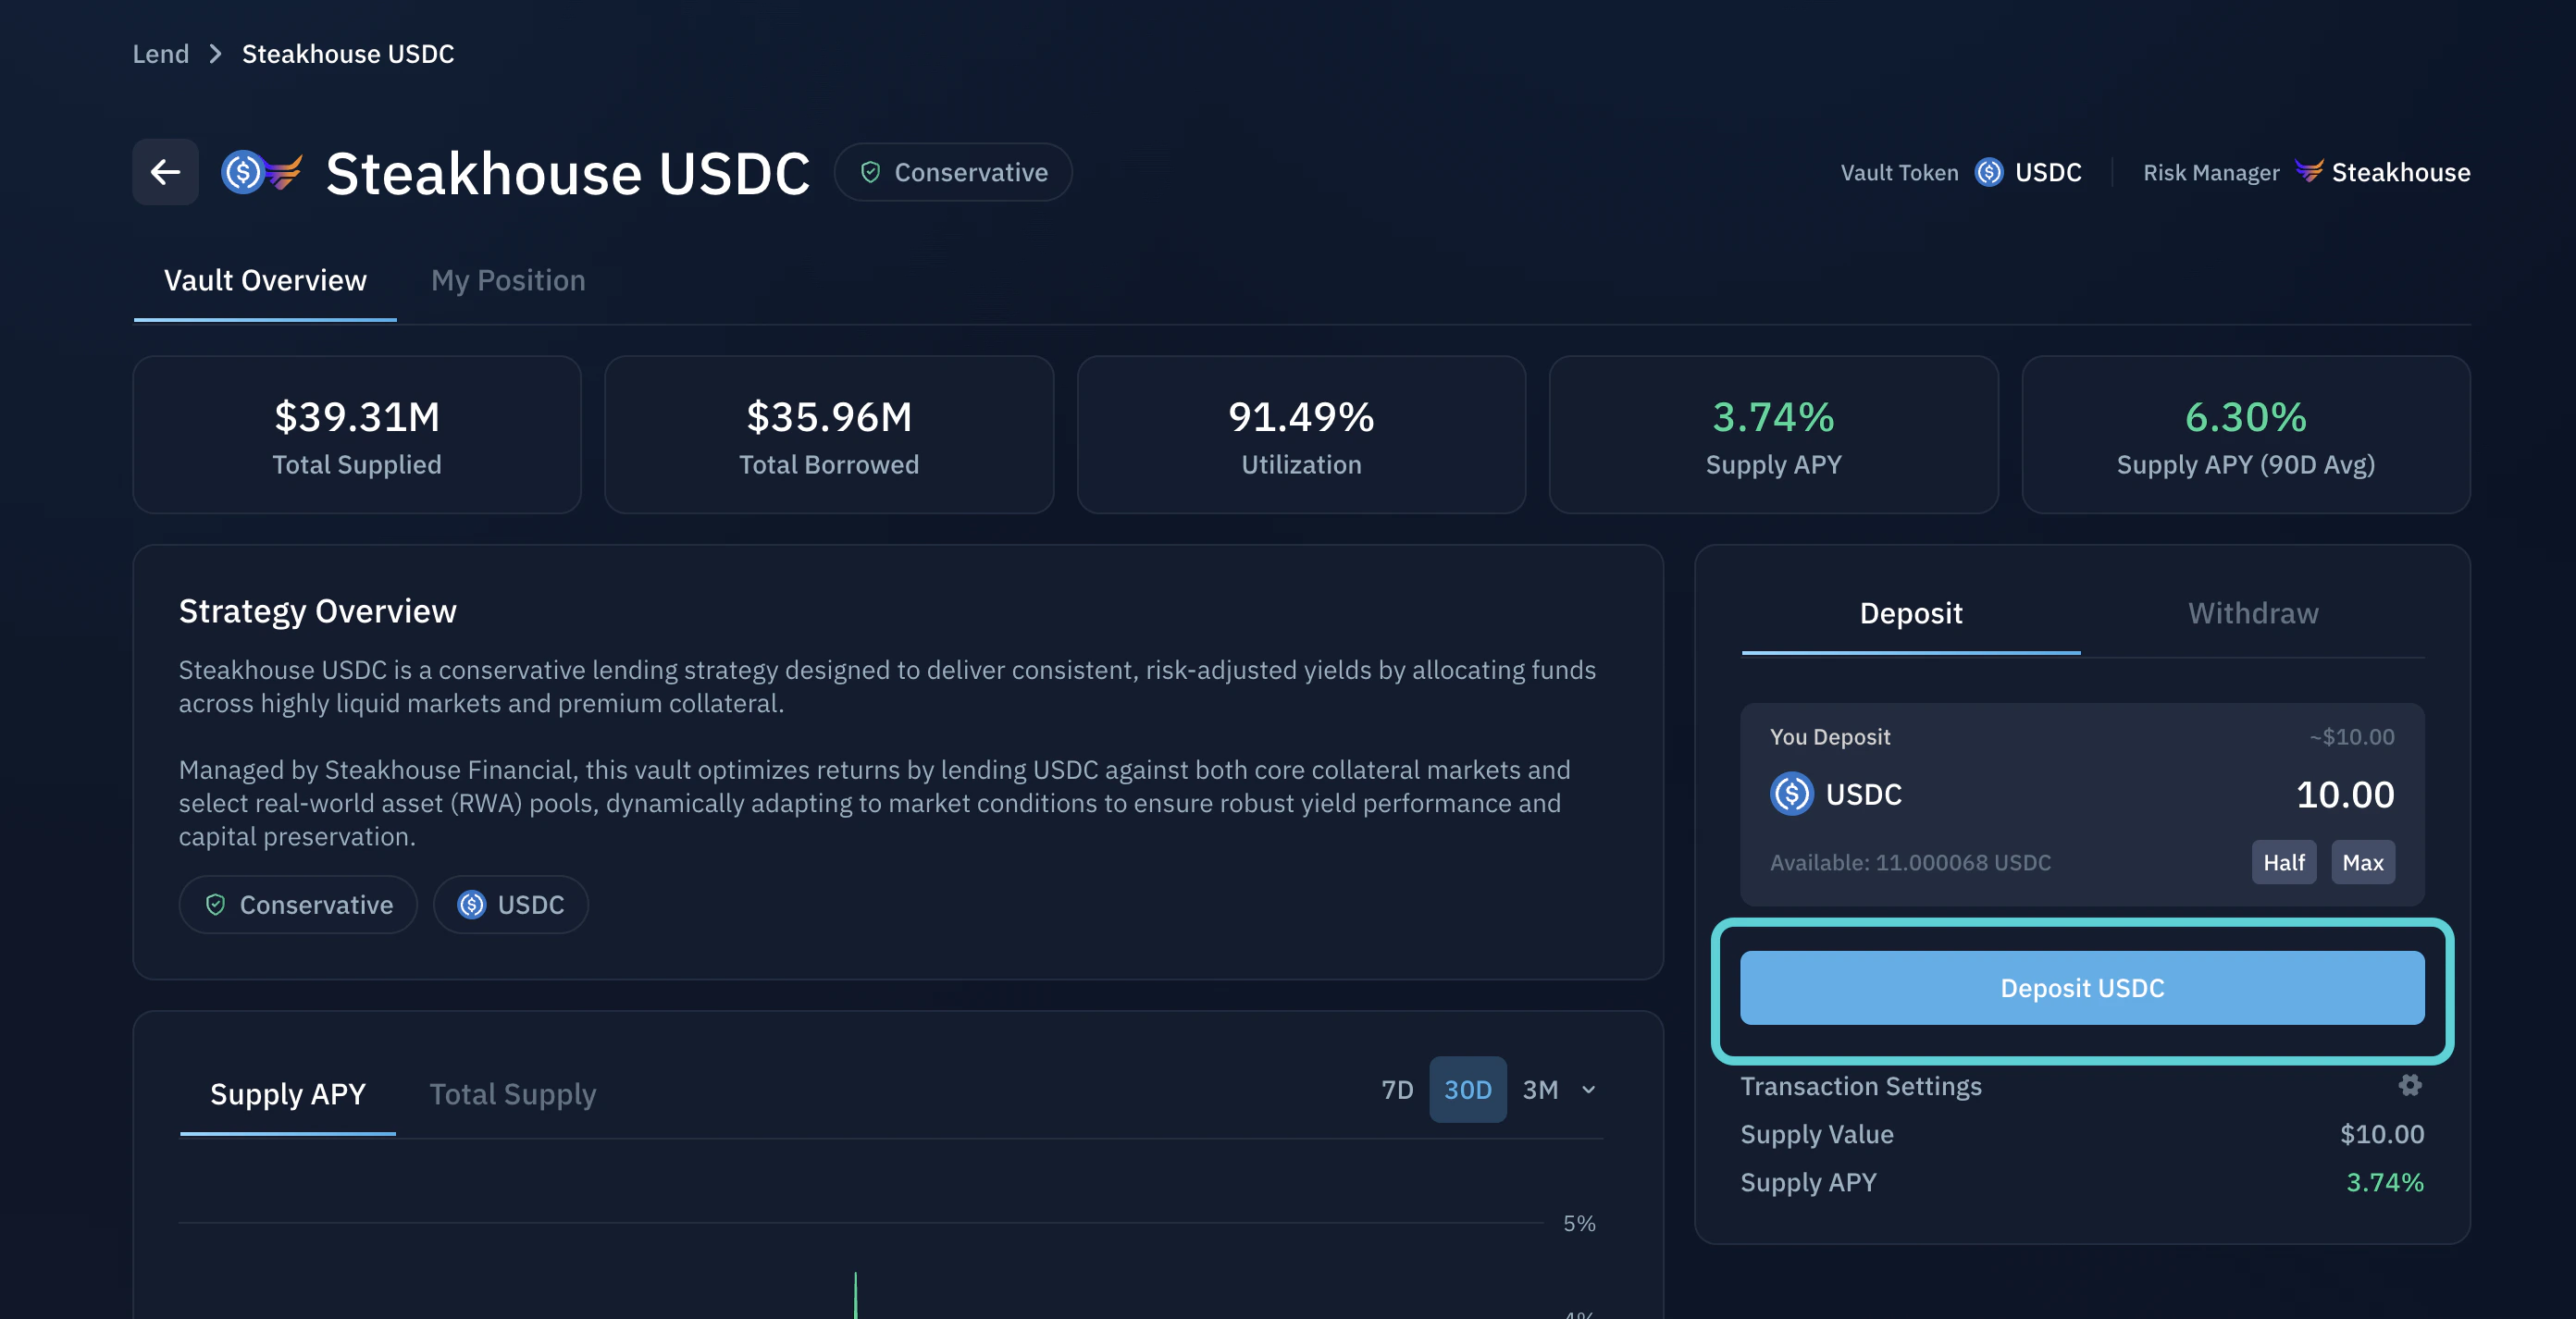Switch to the Vault Overview tab

265,281
